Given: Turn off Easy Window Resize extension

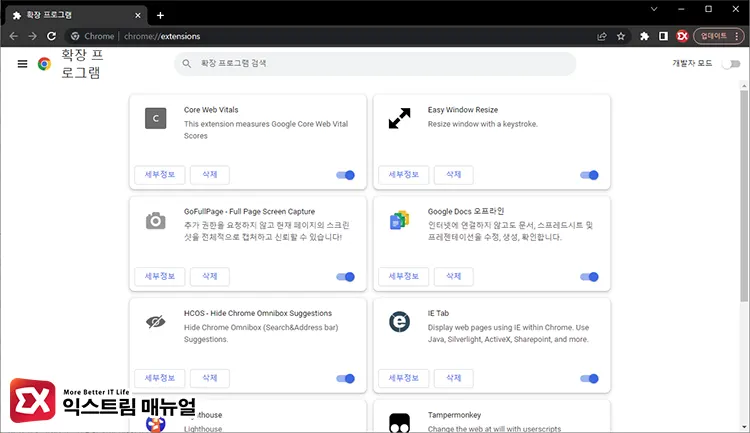Looking at the screenshot, I should coord(589,175).
